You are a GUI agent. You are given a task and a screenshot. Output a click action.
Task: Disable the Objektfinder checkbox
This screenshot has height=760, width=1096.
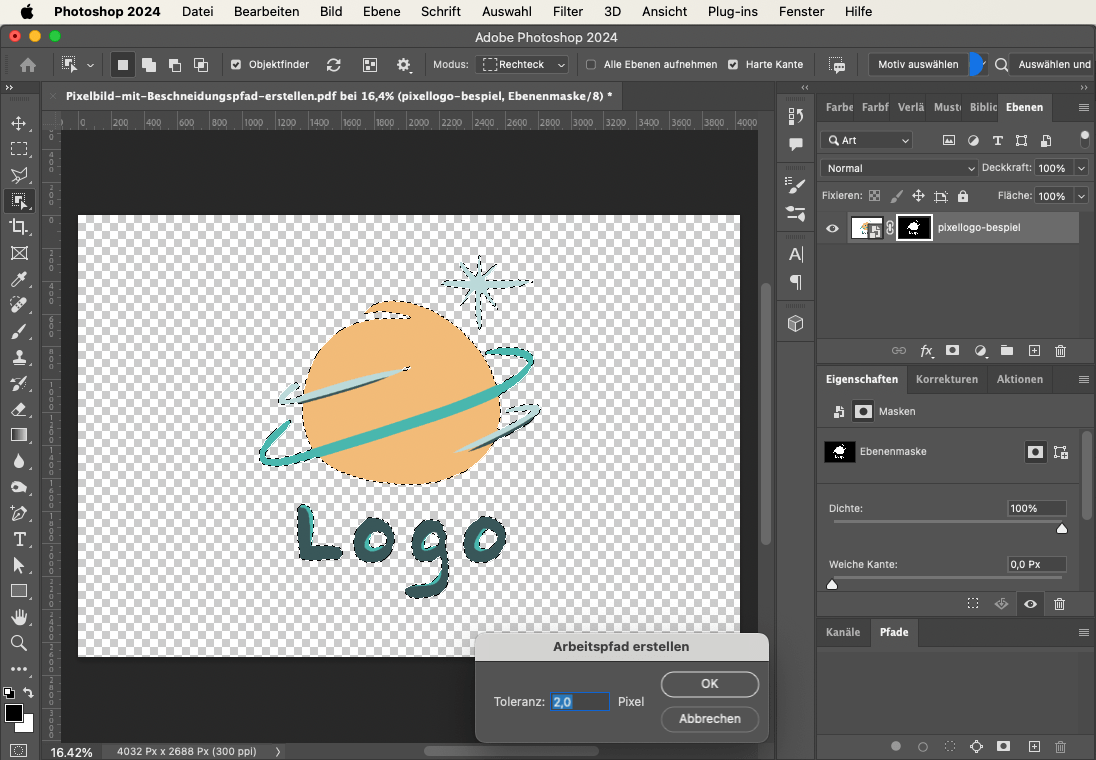236,65
